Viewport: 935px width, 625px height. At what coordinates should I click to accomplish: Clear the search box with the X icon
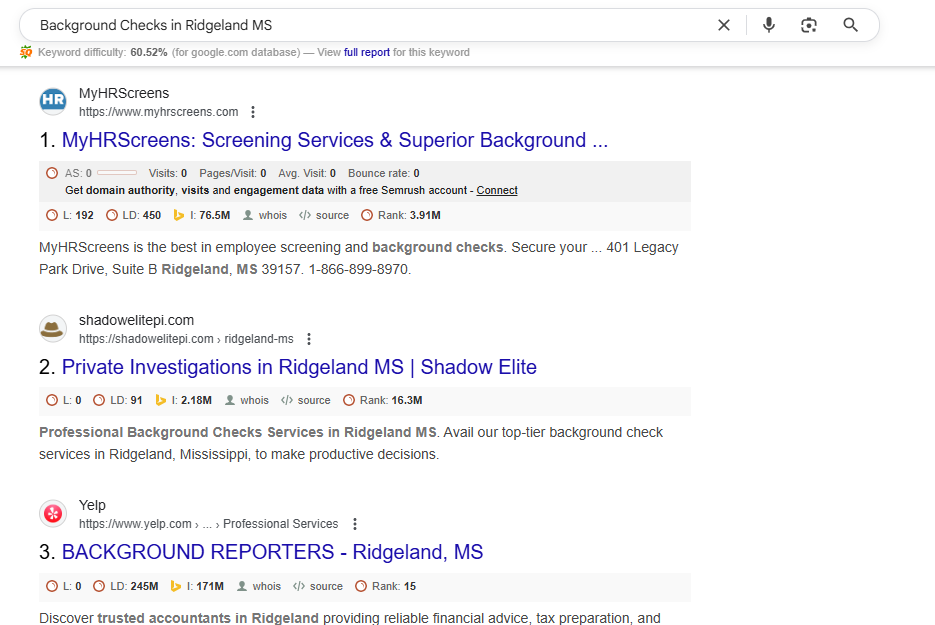click(x=724, y=25)
